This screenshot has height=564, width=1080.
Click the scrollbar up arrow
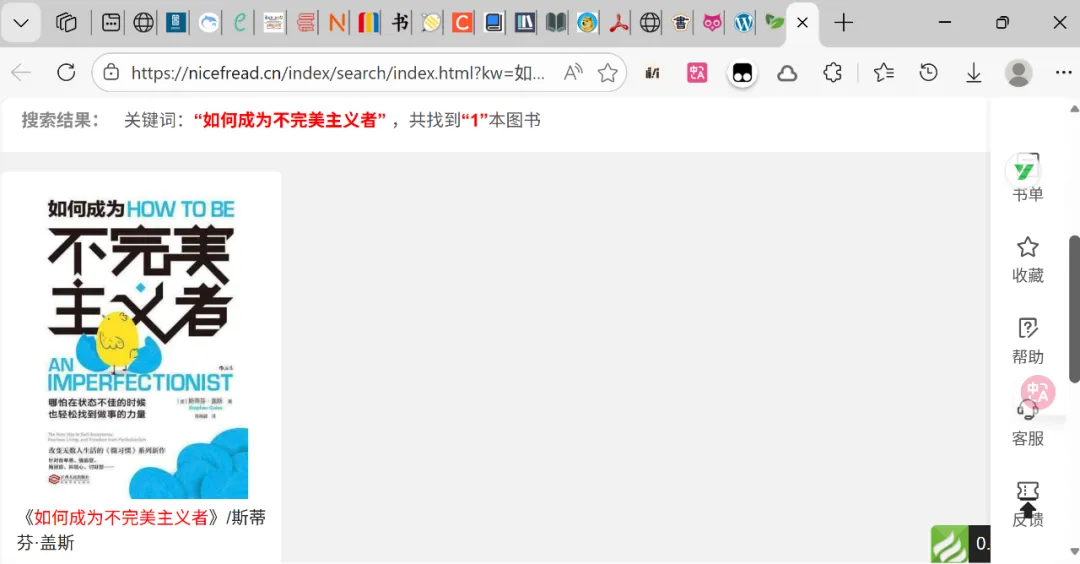coord(1074,109)
